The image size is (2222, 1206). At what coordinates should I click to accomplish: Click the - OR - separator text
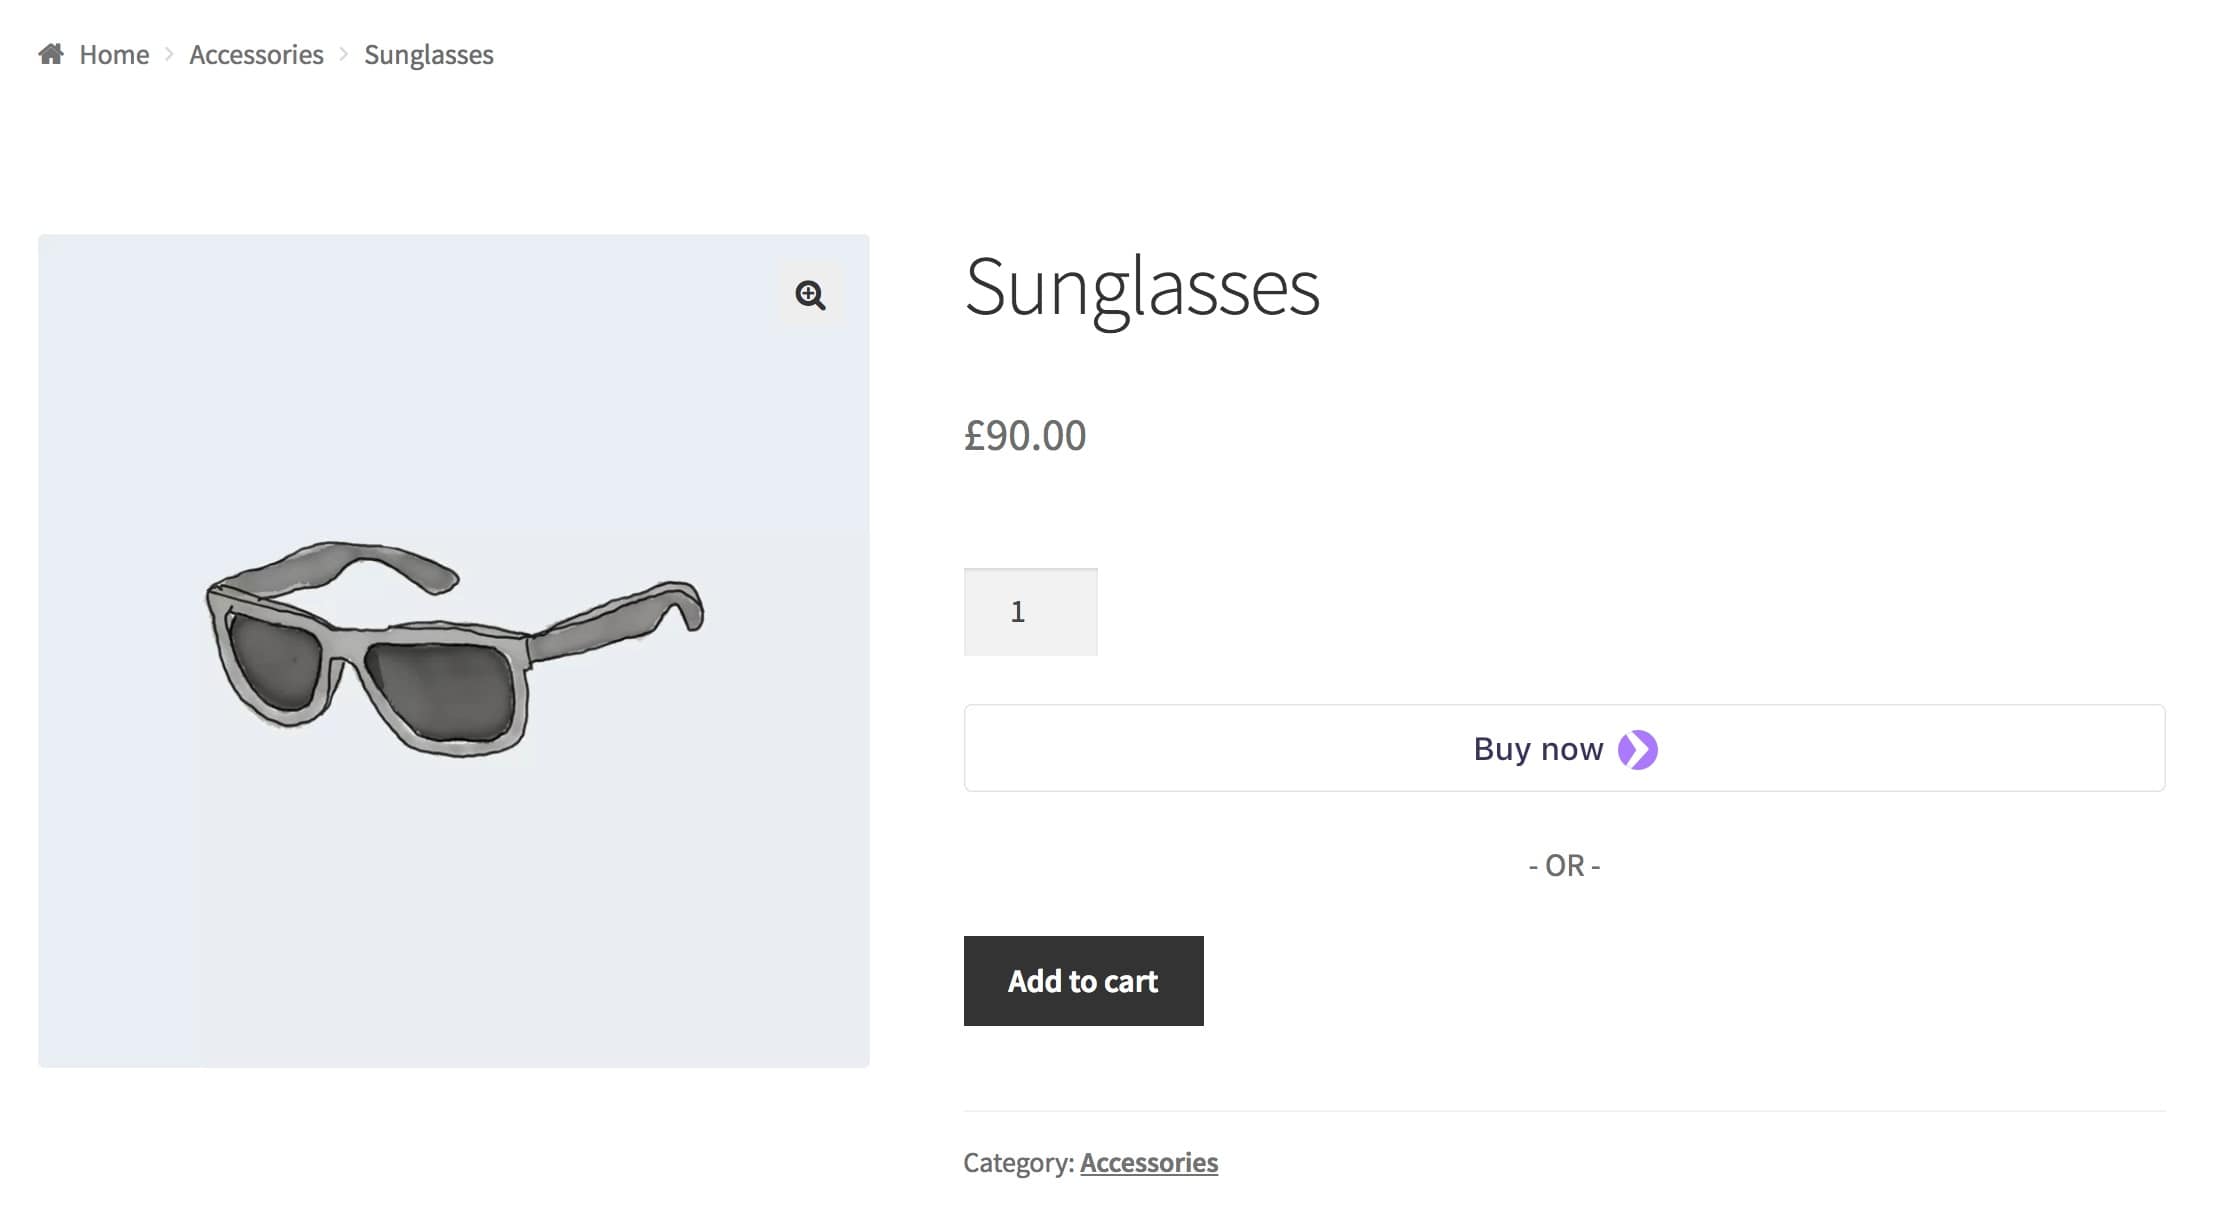click(x=1564, y=866)
